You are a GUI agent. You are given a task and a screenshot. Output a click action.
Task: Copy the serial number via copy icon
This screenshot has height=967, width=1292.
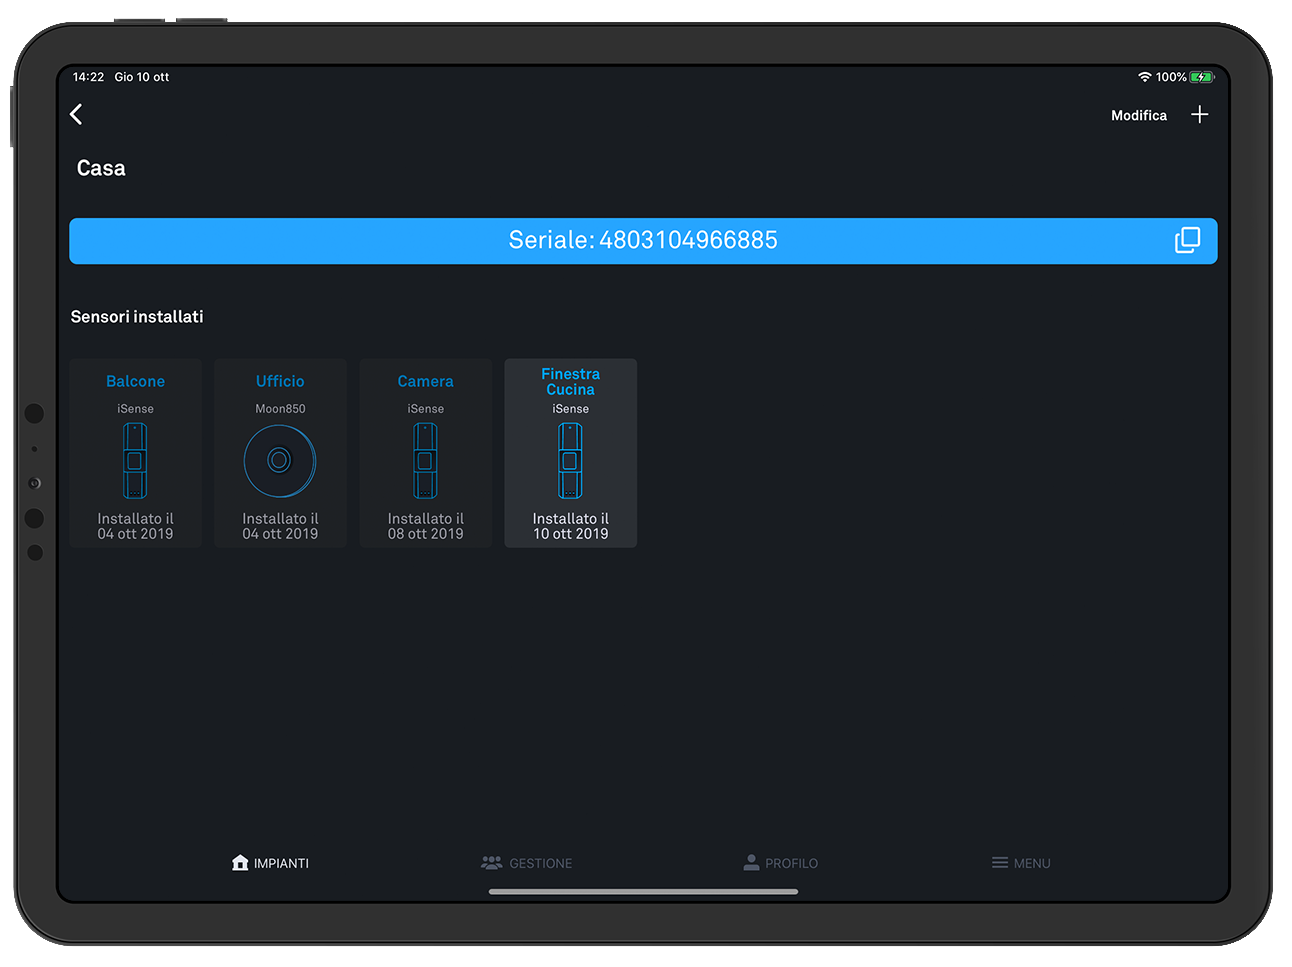(1187, 240)
